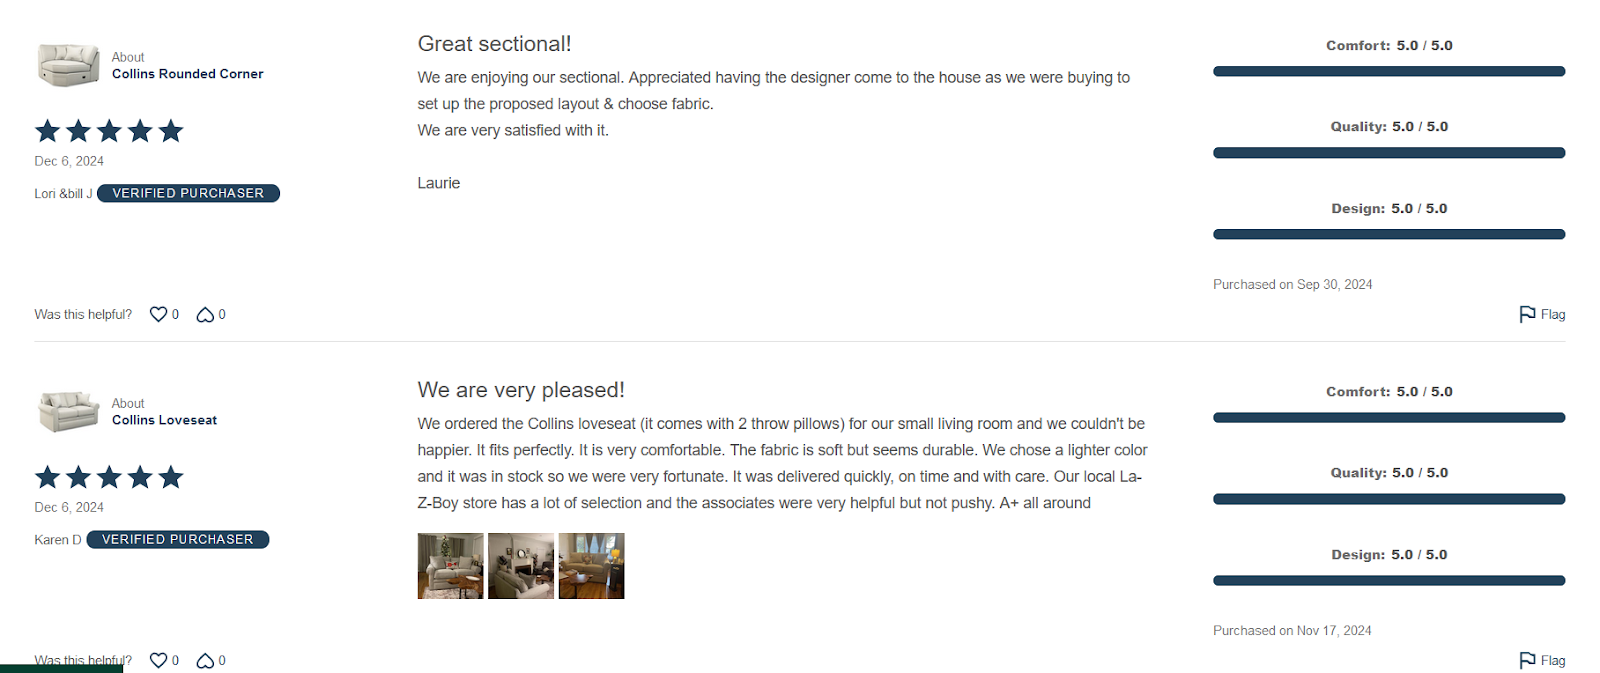Click the Design rating bar for the loveseat review
Screen dimensions: 1600x673
pyautogui.click(x=1388, y=580)
